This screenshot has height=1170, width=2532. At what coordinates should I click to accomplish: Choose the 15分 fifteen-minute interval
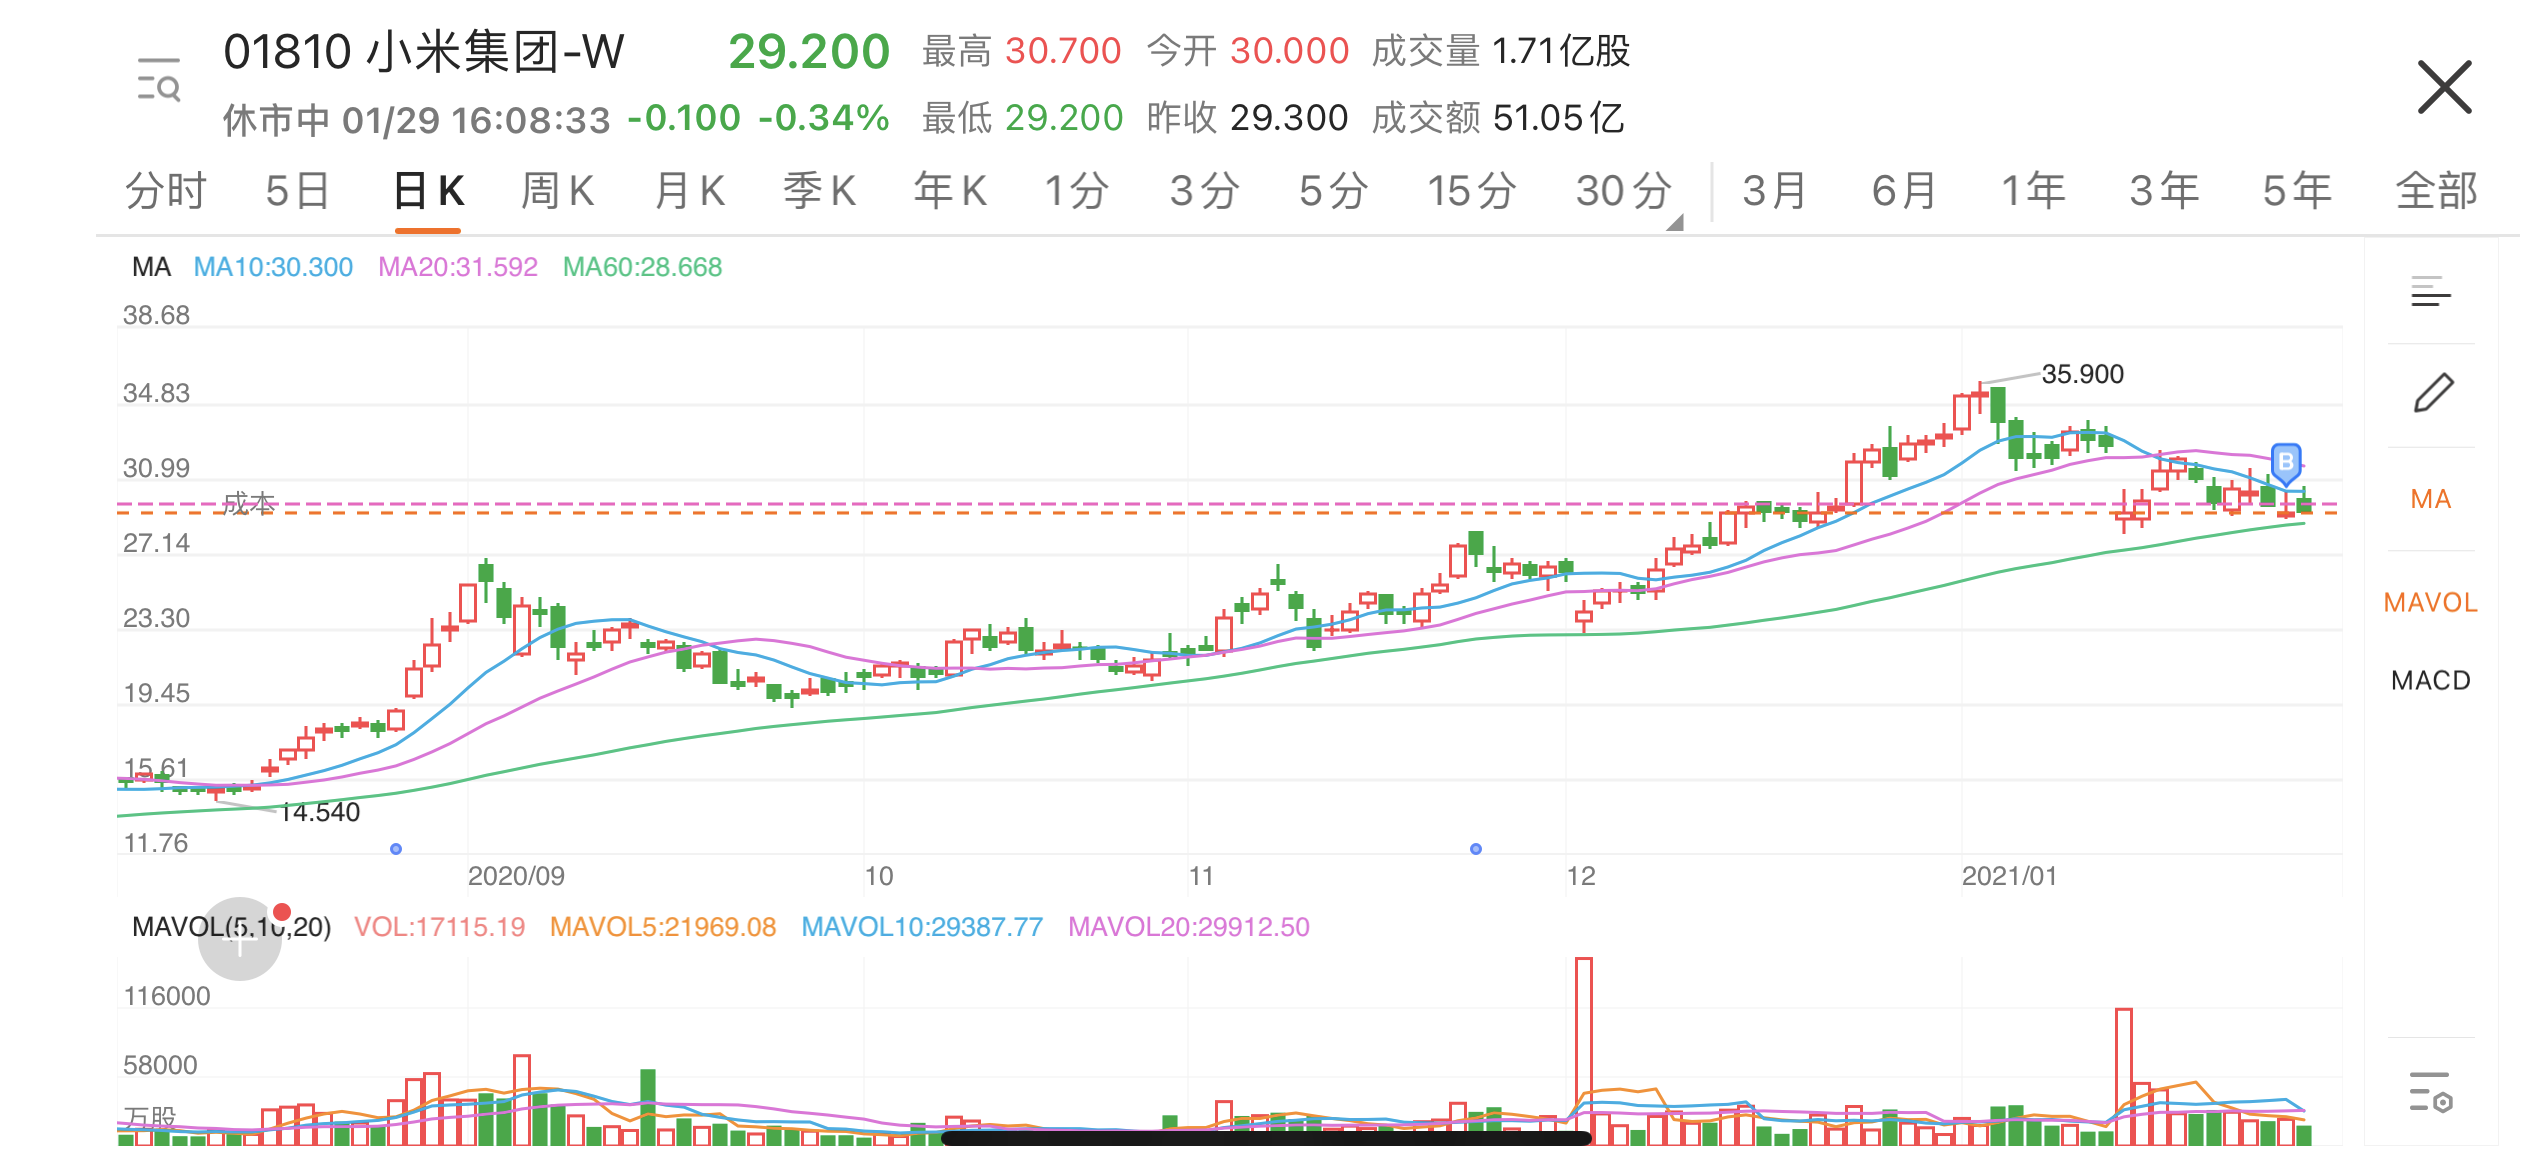pyautogui.click(x=1472, y=190)
